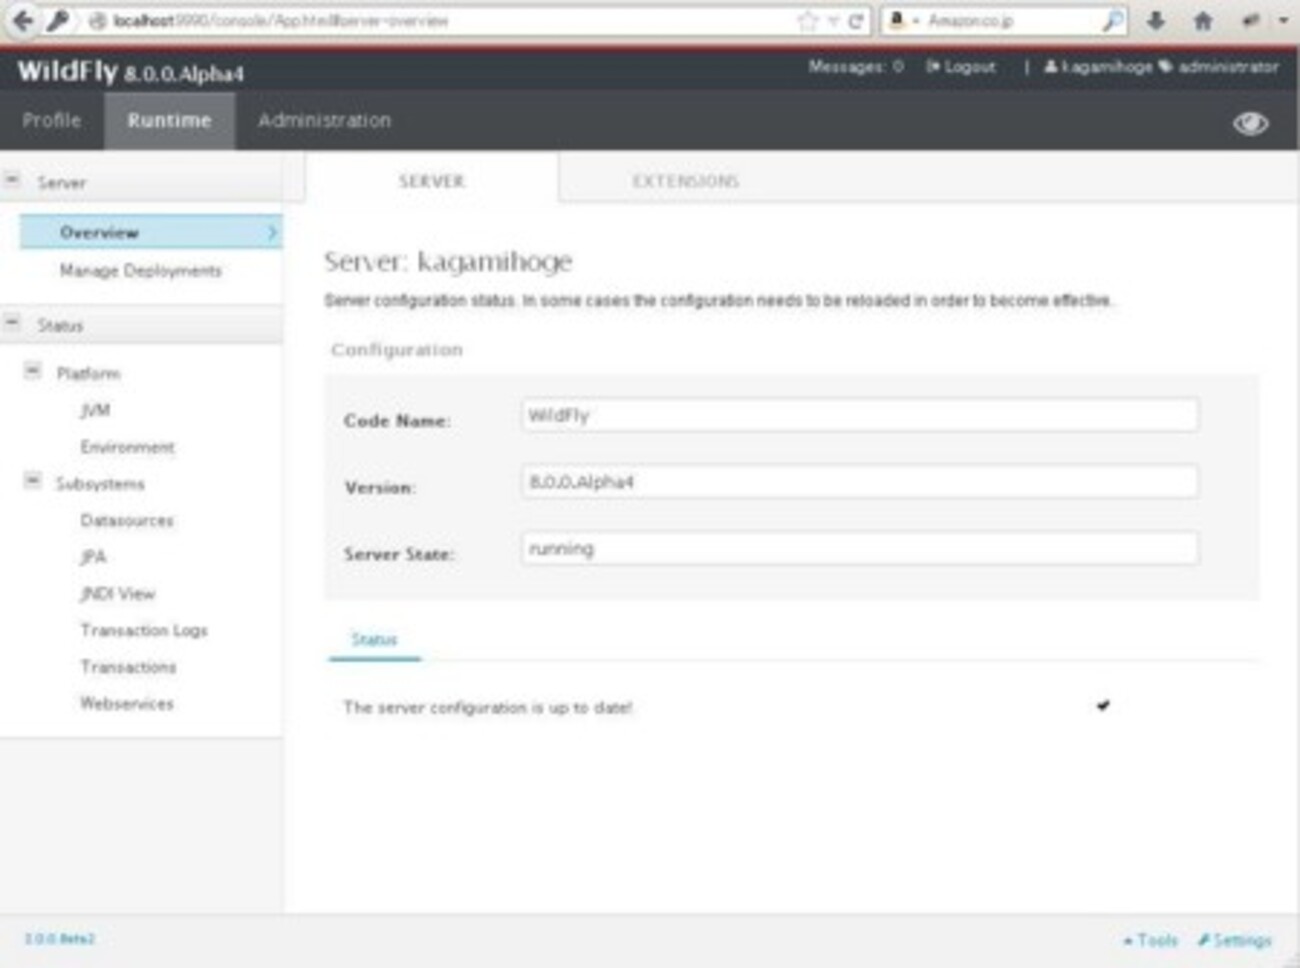Switch to the EXTENSIONS tab
The width and height of the screenshot is (1300, 968).
tap(685, 181)
